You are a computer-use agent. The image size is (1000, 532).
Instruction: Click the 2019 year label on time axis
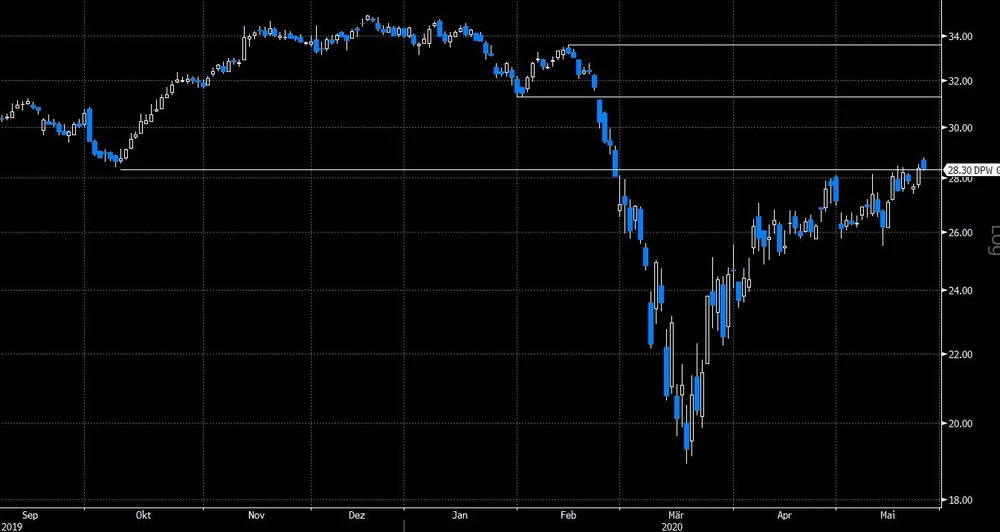pyautogui.click(x=13, y=525)
